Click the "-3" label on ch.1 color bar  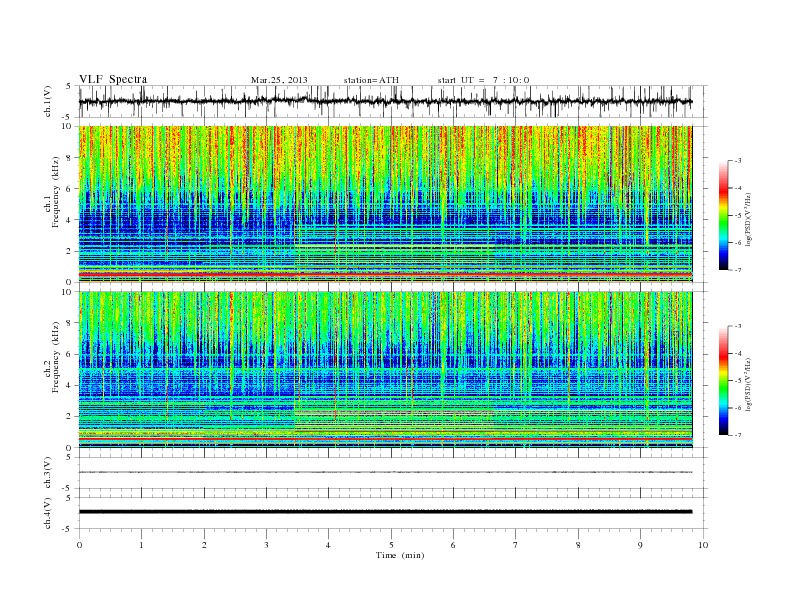click(737, 161)
